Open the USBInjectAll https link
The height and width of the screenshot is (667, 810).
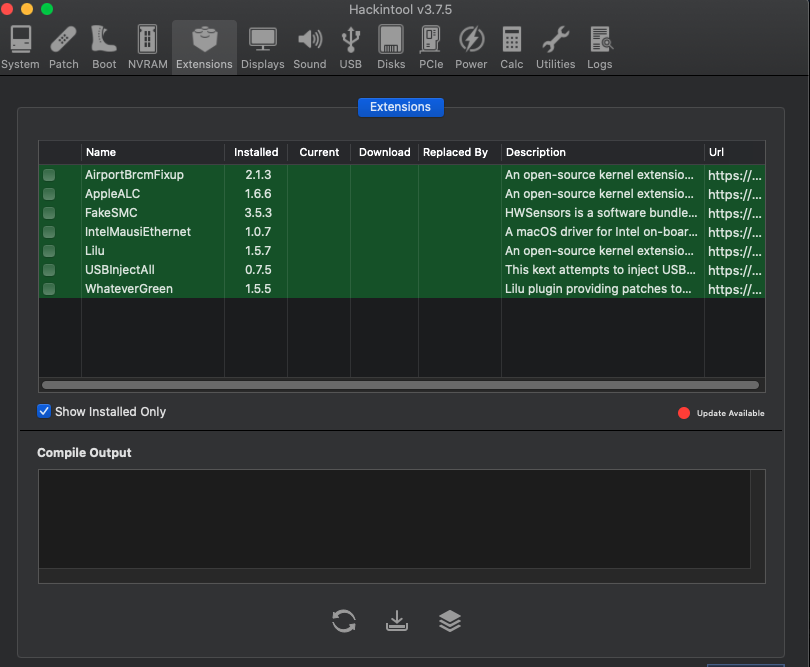coord(735,270)
